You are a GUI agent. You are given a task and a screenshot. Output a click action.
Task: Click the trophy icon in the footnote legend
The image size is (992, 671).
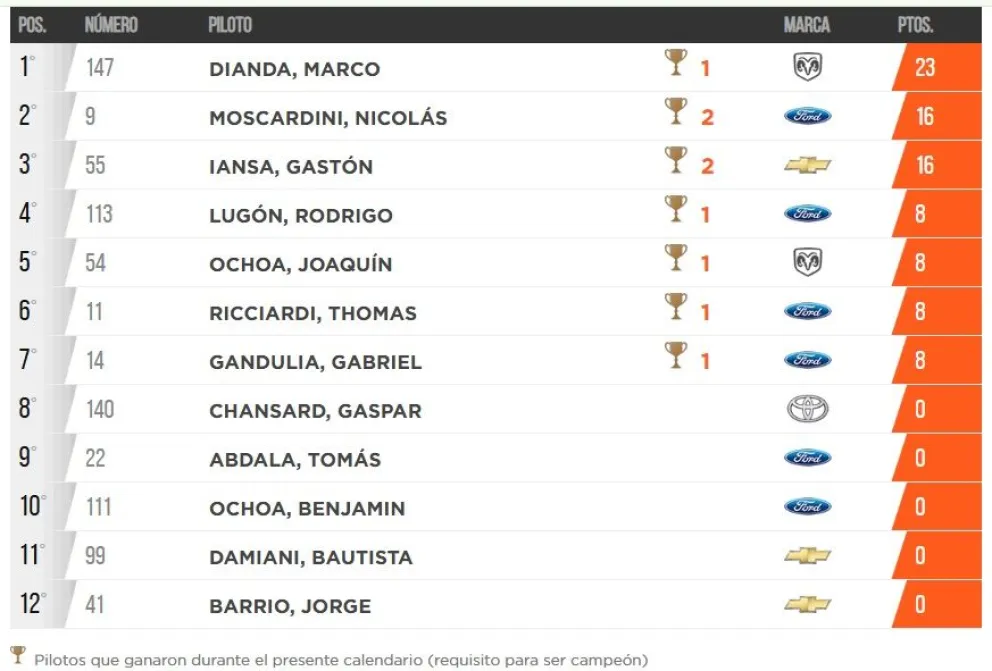tap(18, 657)
